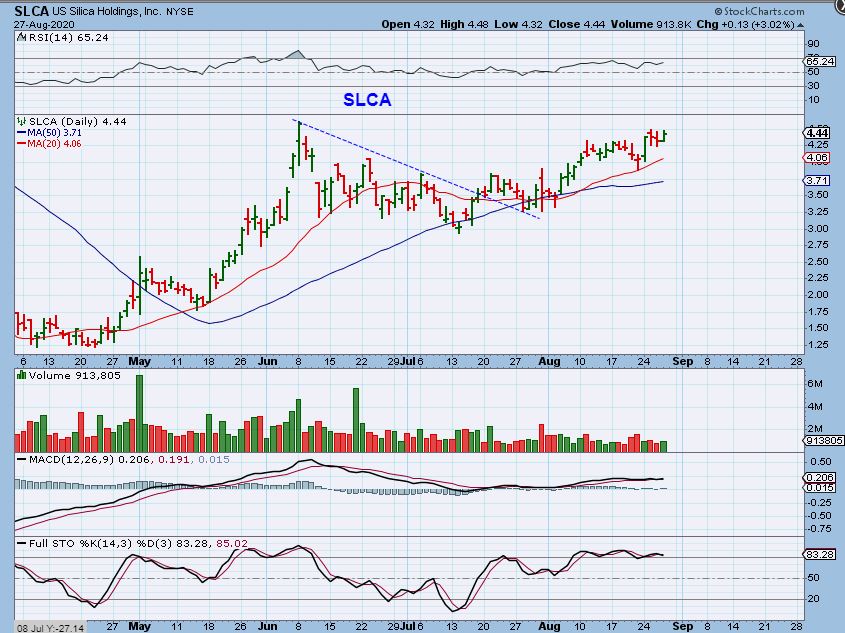
Task: Click the 1.25 label on the price axis
Action: click(x=818, y=345)
